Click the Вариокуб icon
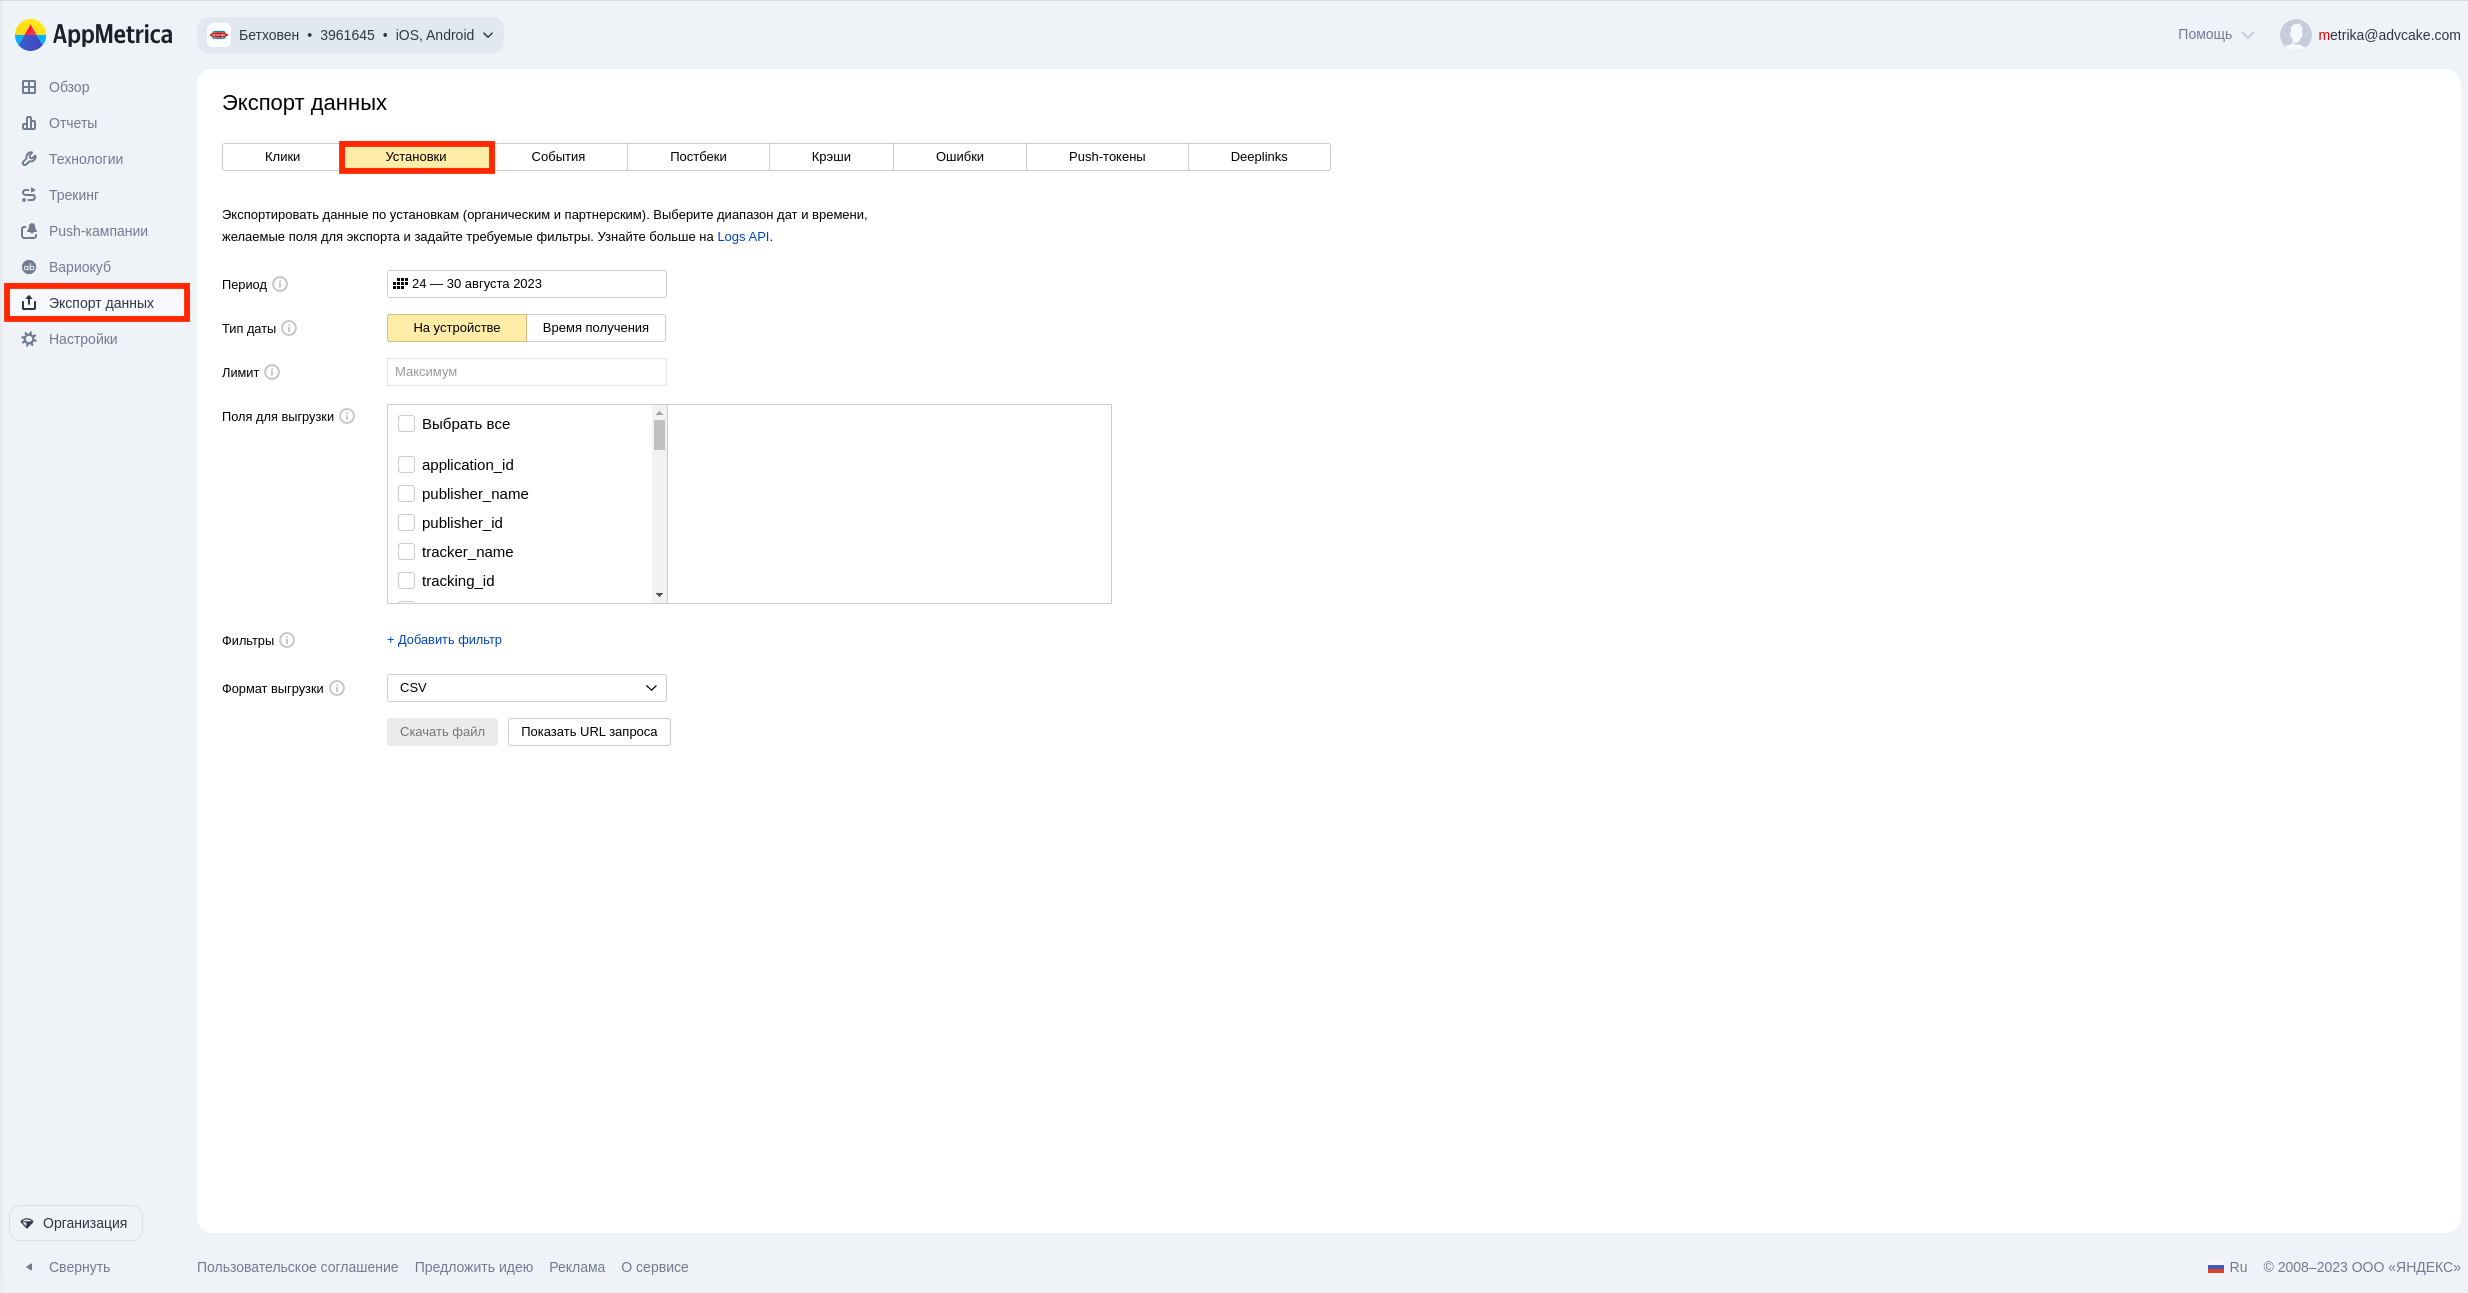 pyautogui.click(x=29, y=267)
